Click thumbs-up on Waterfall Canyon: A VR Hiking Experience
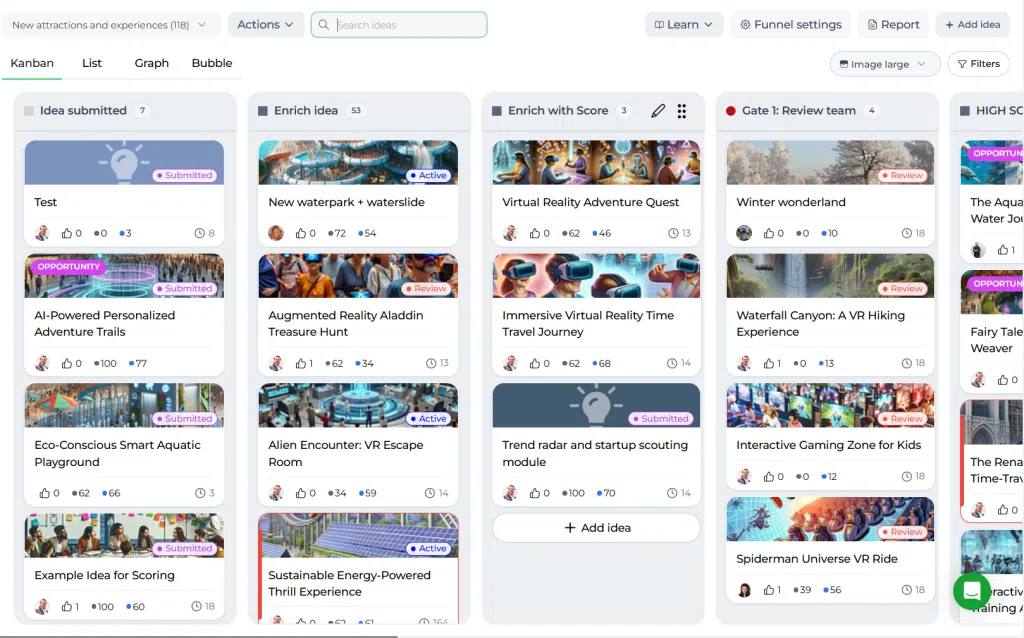The width and height of the screenshot is (1024, 638). (x=769, y=363)
